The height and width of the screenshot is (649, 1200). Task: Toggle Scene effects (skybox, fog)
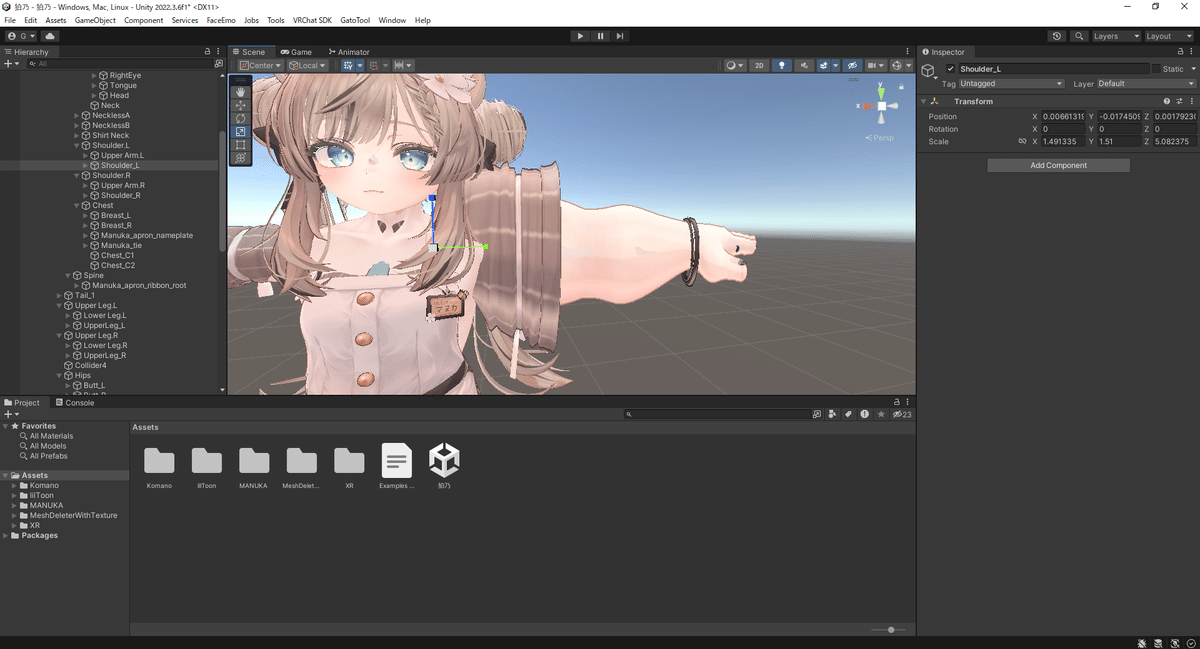826,66
